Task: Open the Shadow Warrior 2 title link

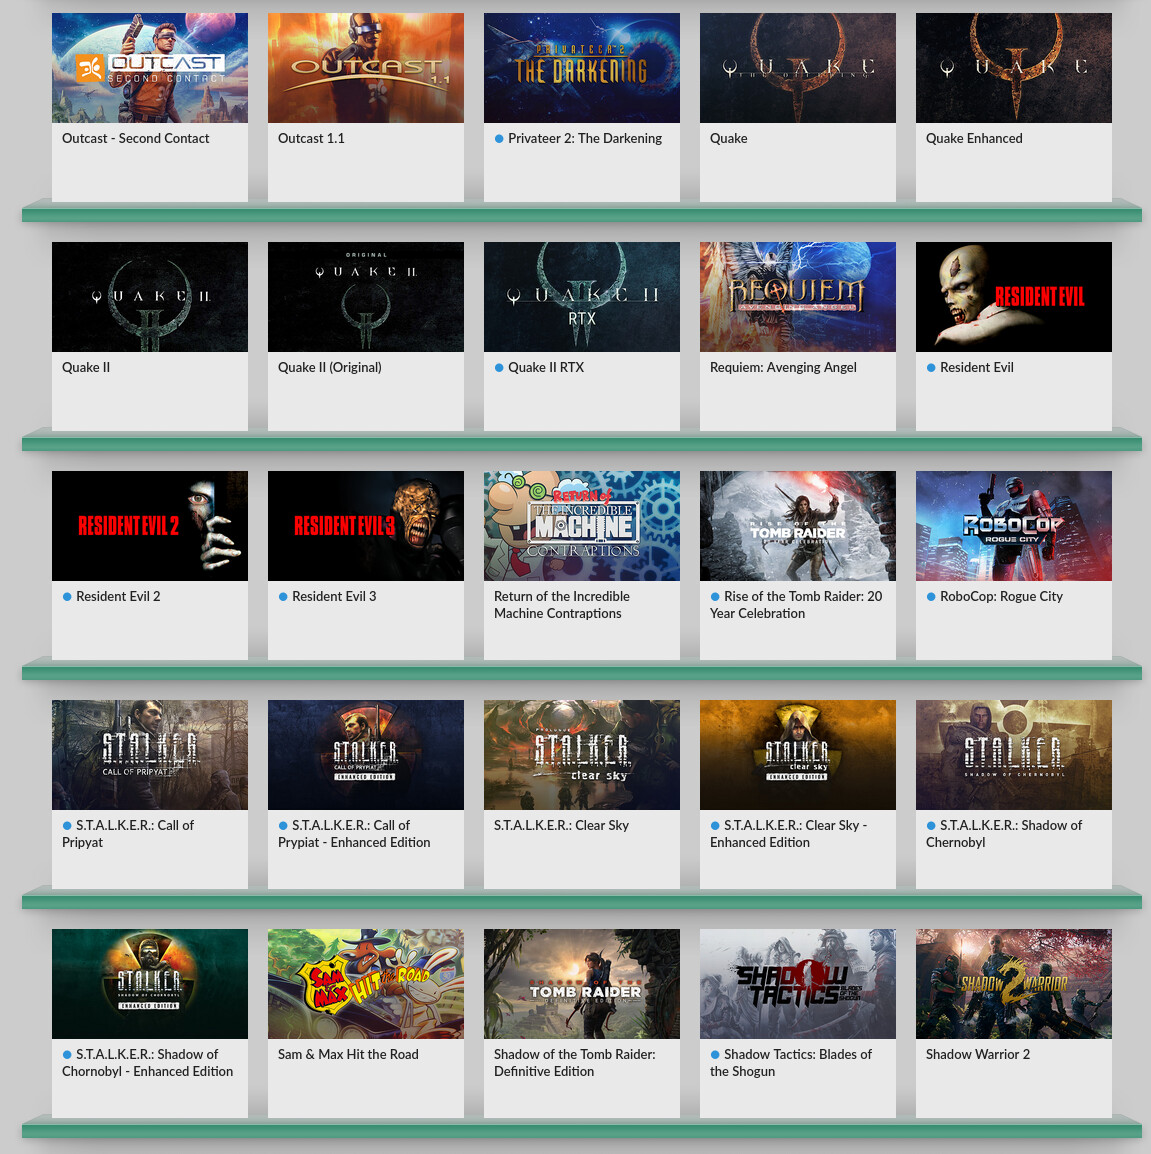Action: pos(977,1055)
